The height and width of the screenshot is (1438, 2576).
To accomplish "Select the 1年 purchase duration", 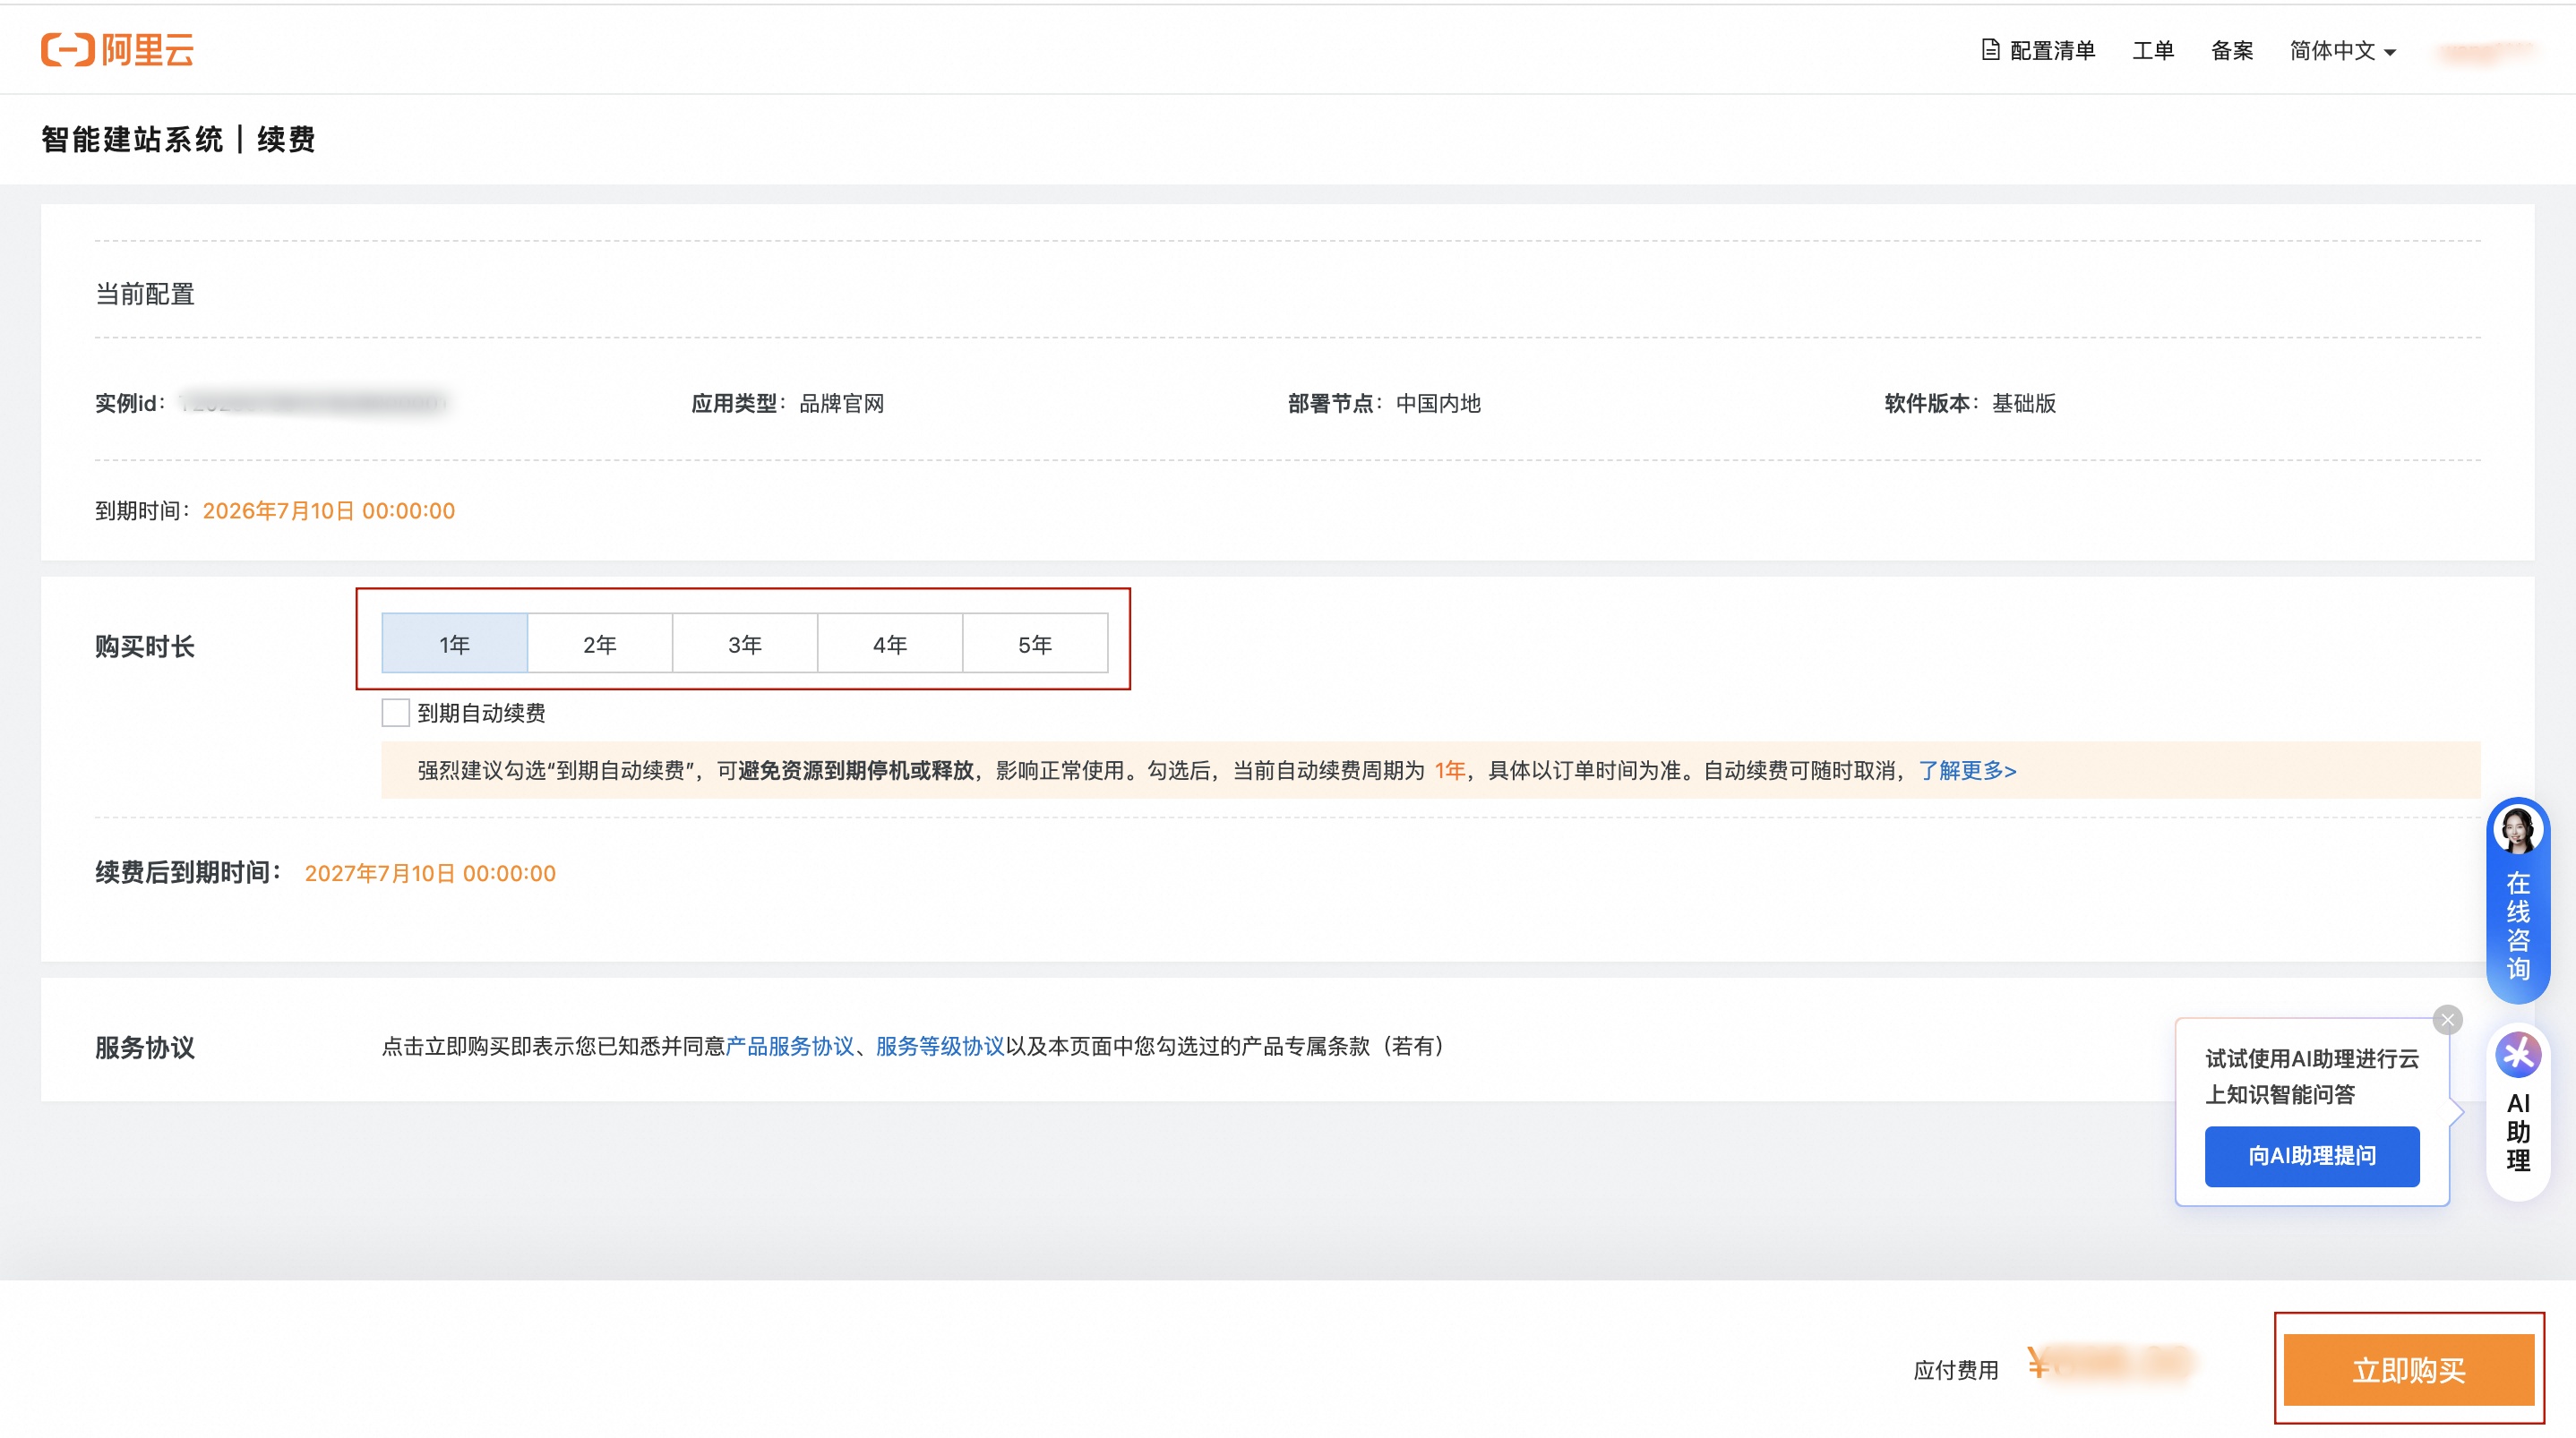I will (455, 644).
